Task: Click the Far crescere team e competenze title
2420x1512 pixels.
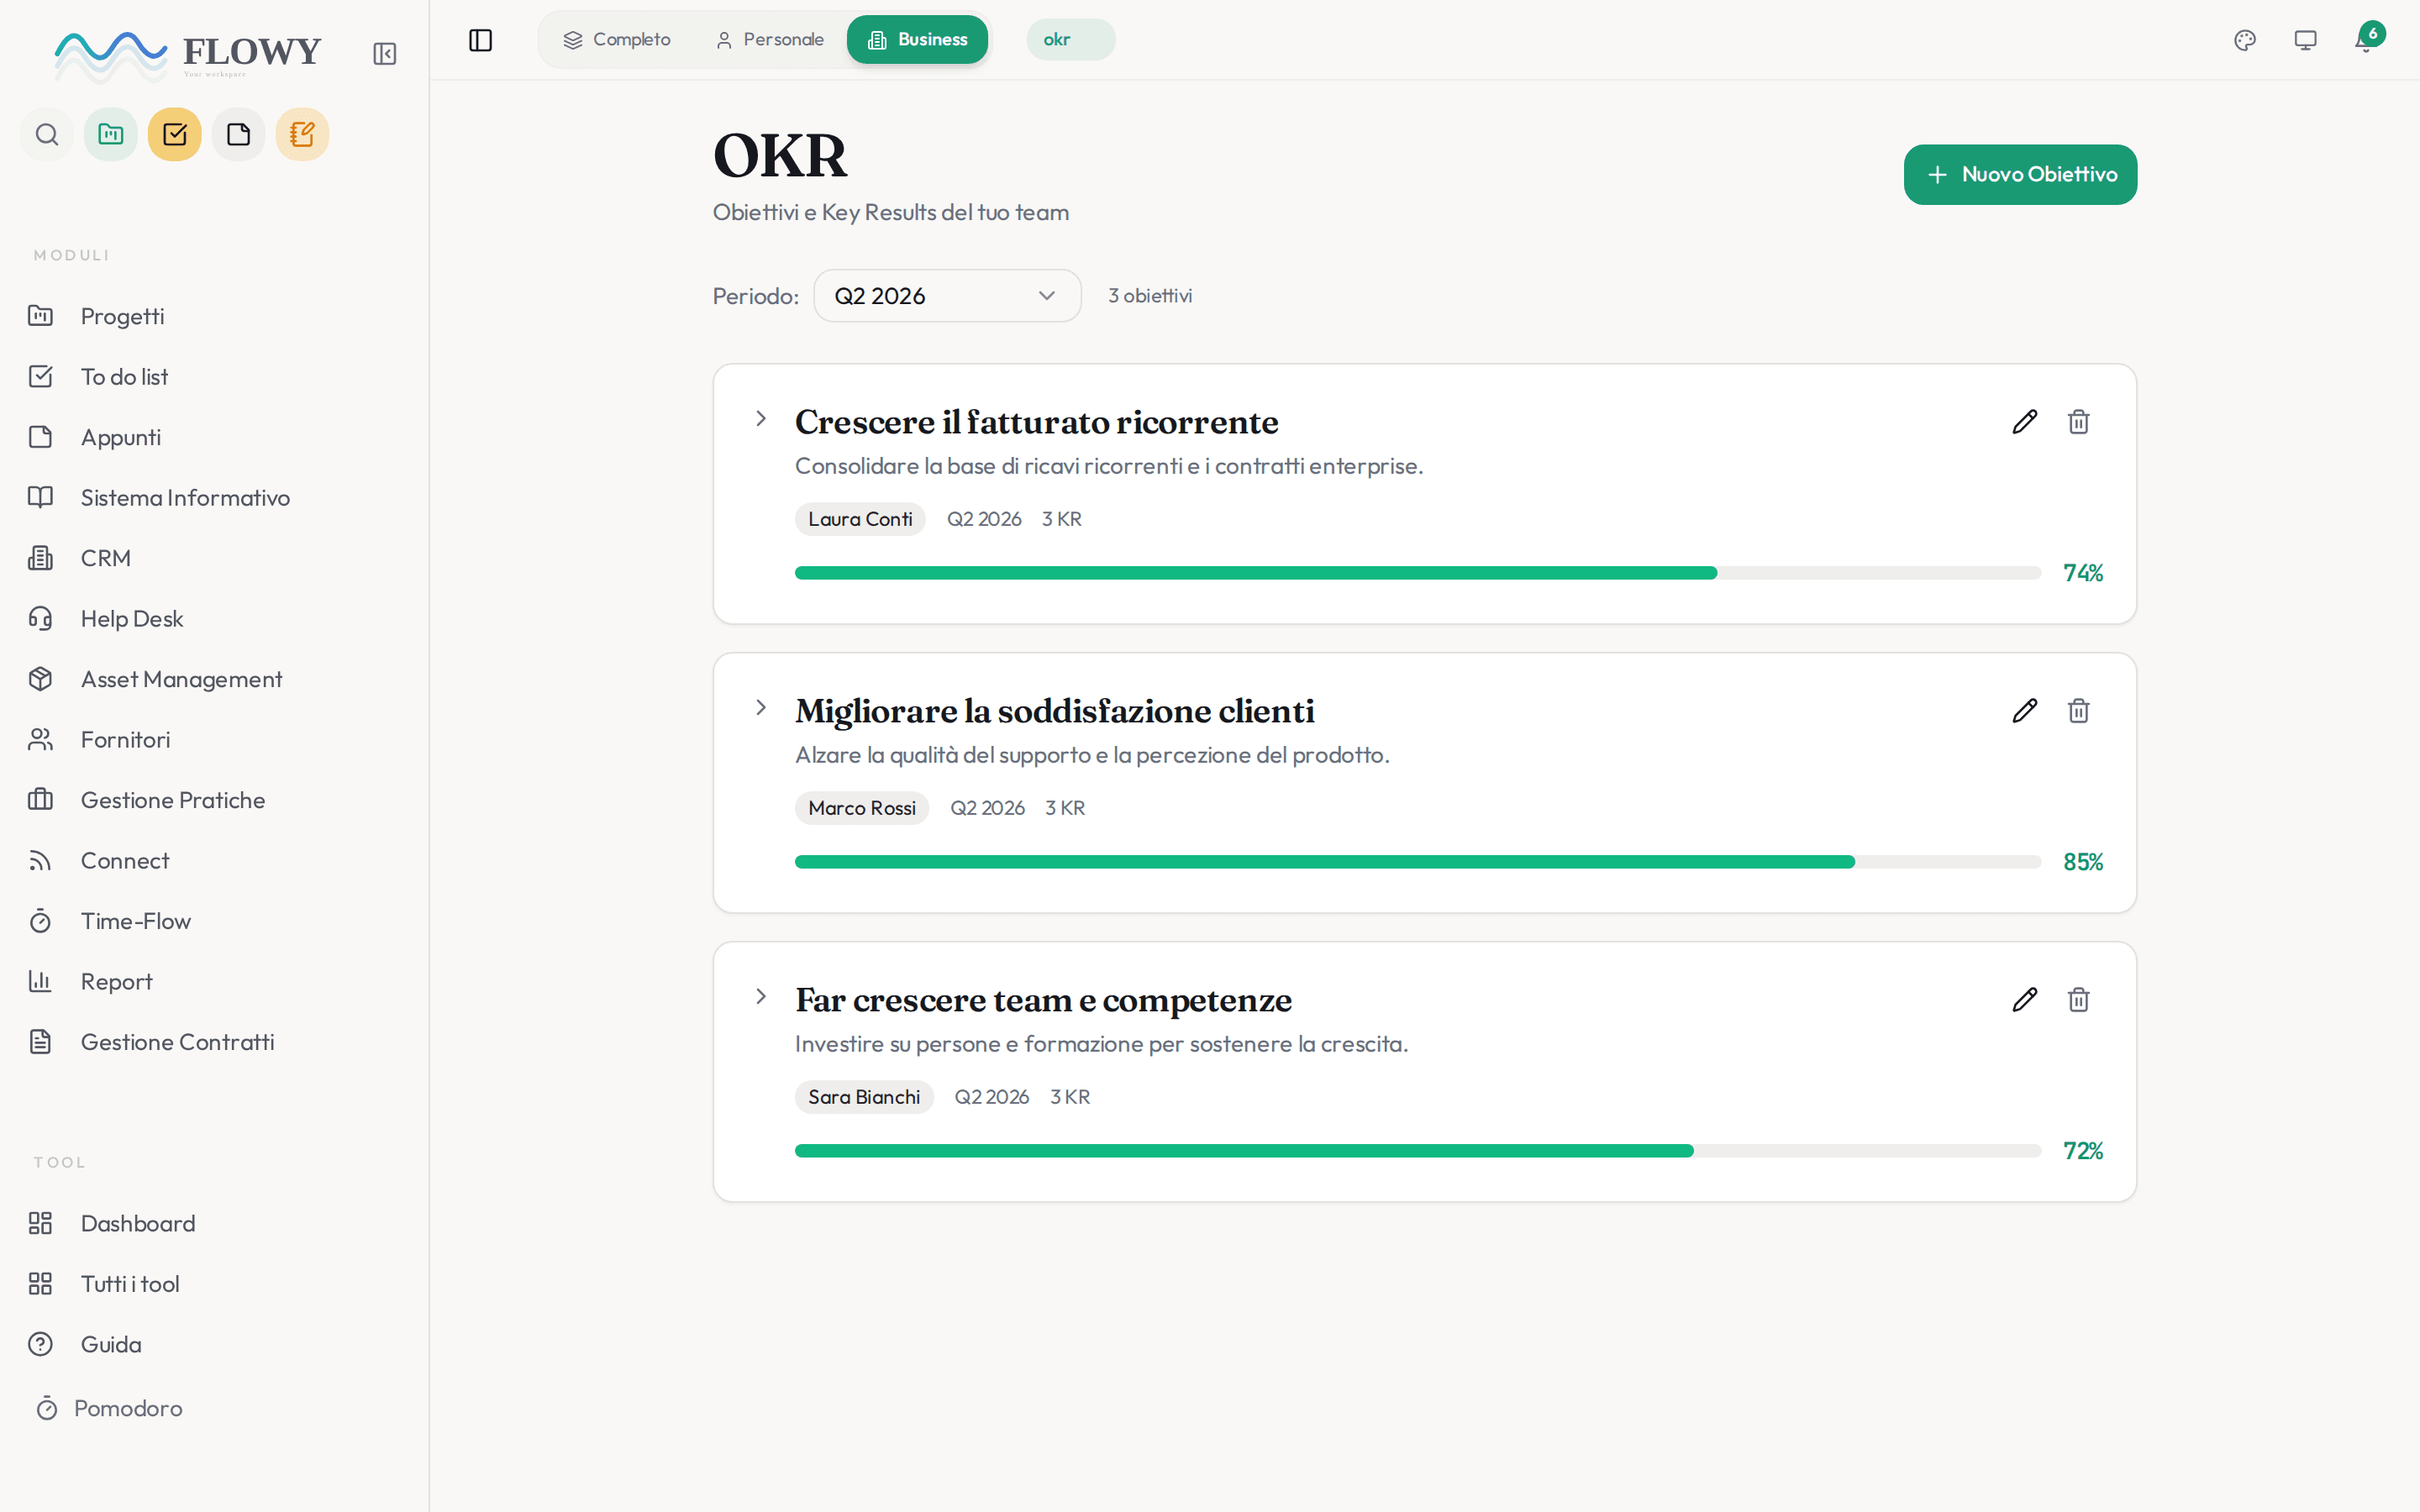Action: click(1043, 1000)
